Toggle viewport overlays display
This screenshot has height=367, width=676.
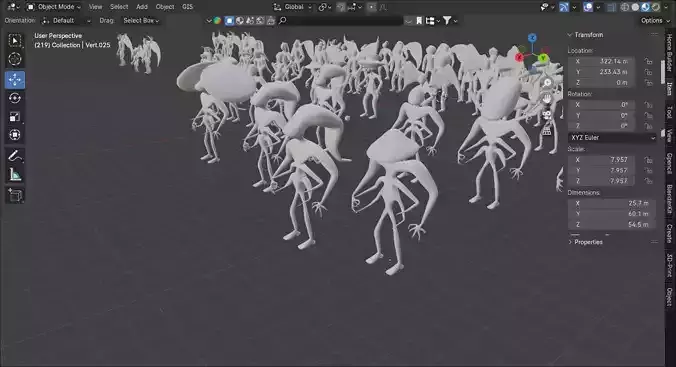(x=588, y=7)
